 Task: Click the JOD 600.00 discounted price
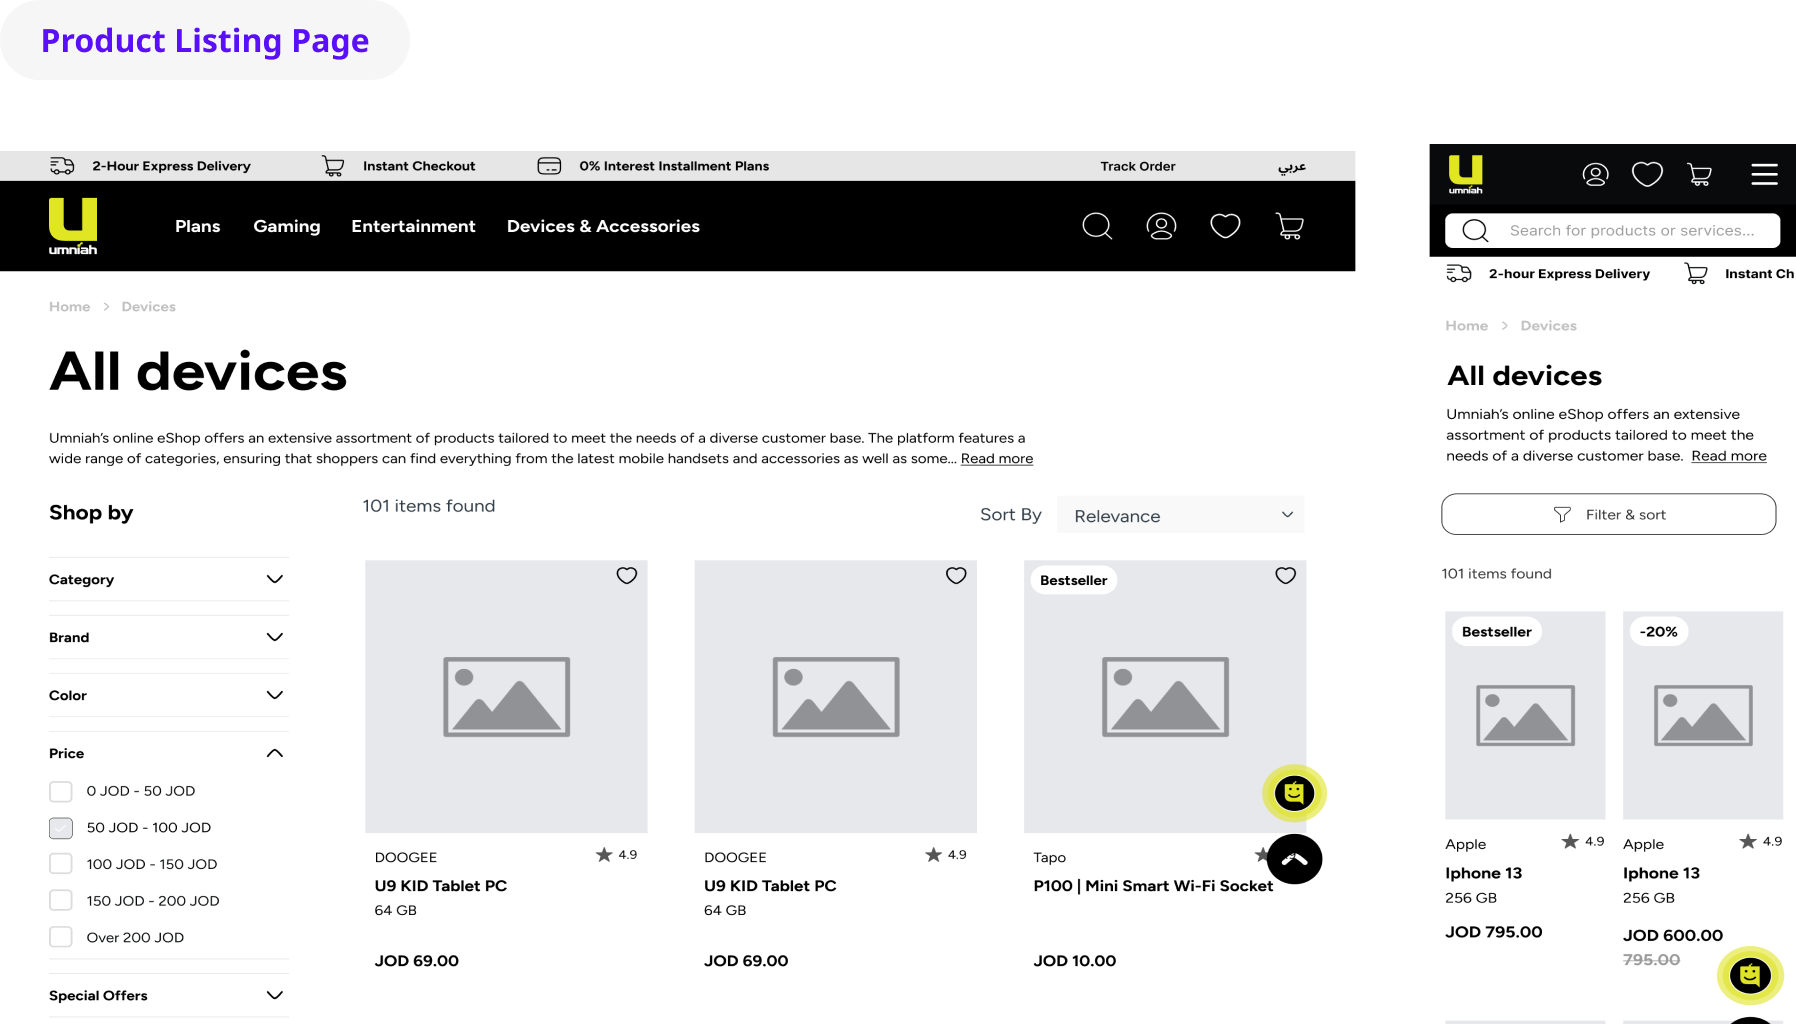point(1673,936)
